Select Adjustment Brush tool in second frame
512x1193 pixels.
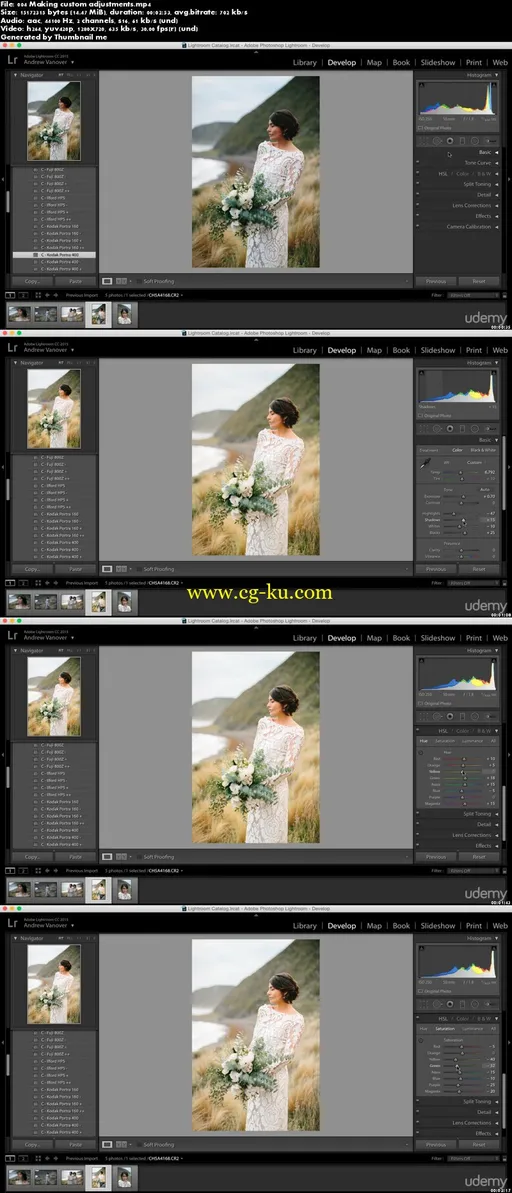pos(491,428)
